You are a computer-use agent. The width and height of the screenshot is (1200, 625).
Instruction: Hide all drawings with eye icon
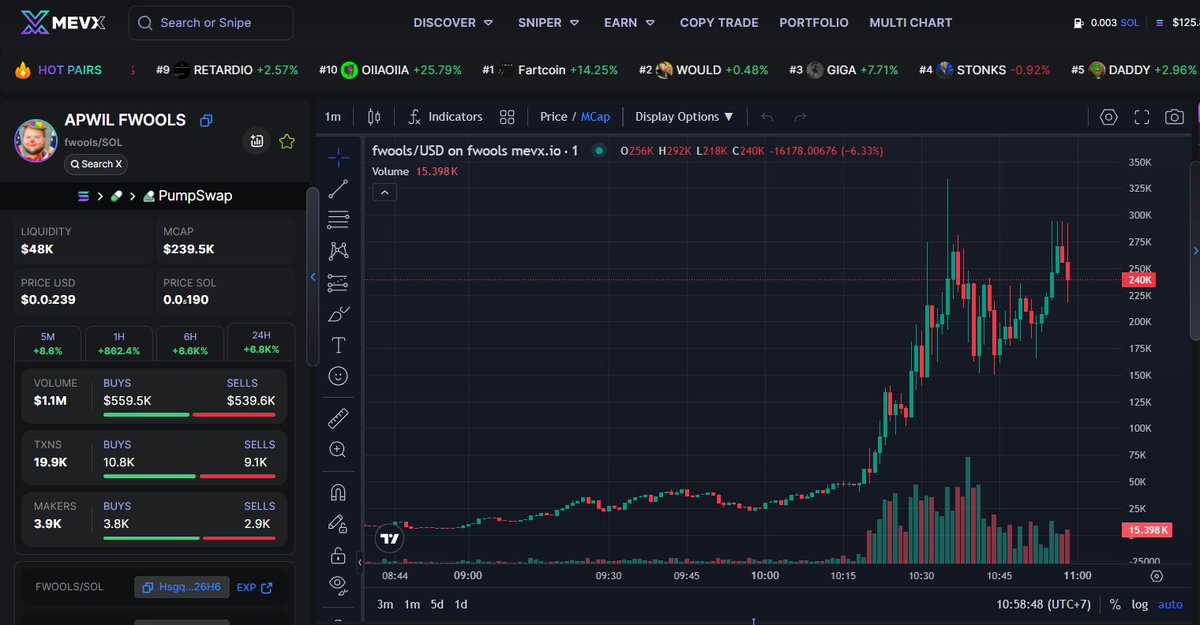(338, 584)
